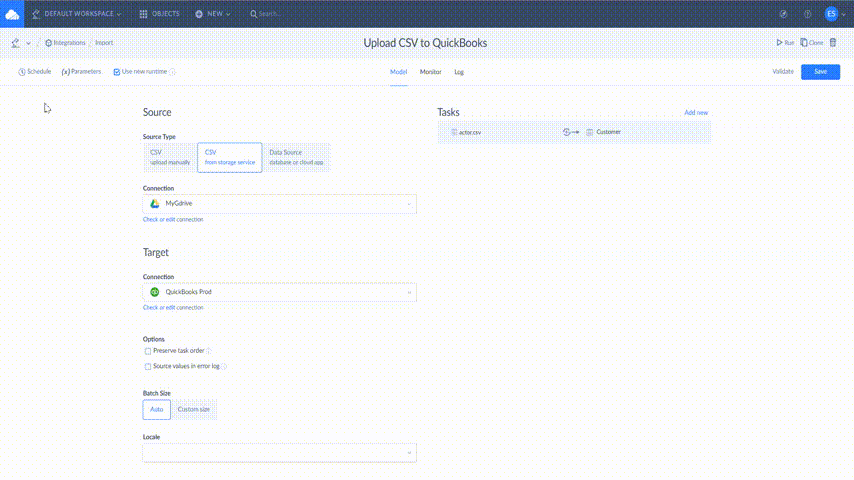854x480 pixels.
Task: Open the Locale dropdown
Action: tap(279, 453)
